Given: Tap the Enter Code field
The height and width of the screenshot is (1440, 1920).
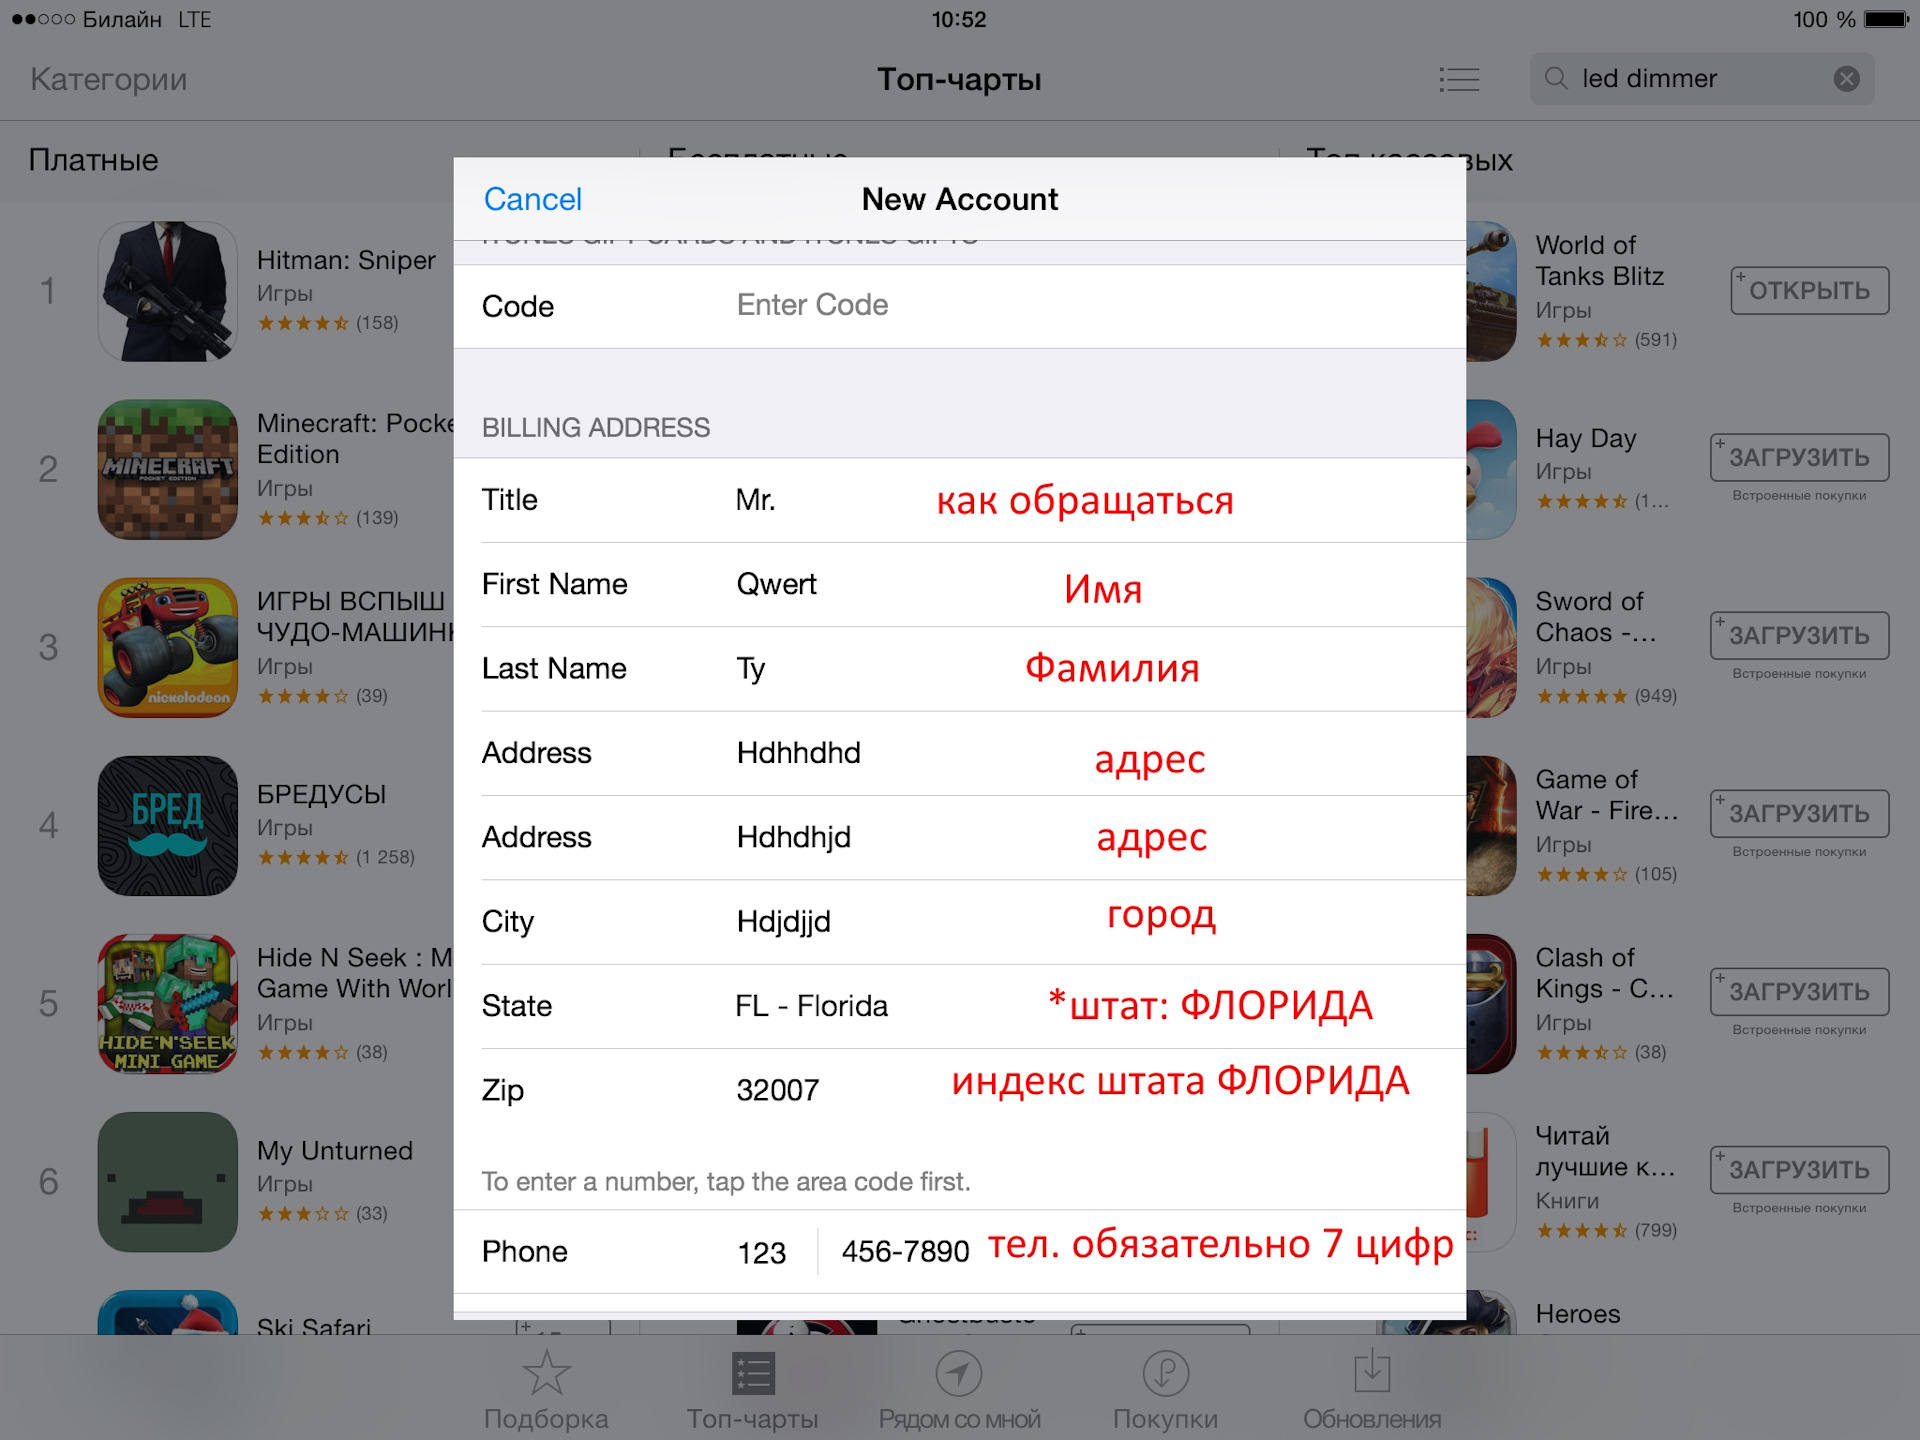Looking at the screenshot, I should [x=960, y=306].
